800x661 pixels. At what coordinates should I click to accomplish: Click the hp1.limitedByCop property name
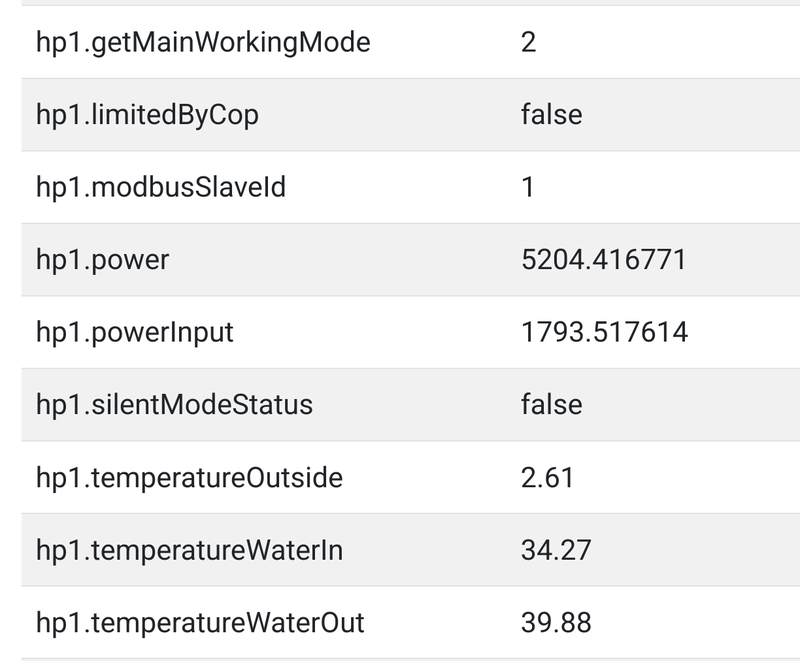[x=147, y=115]
